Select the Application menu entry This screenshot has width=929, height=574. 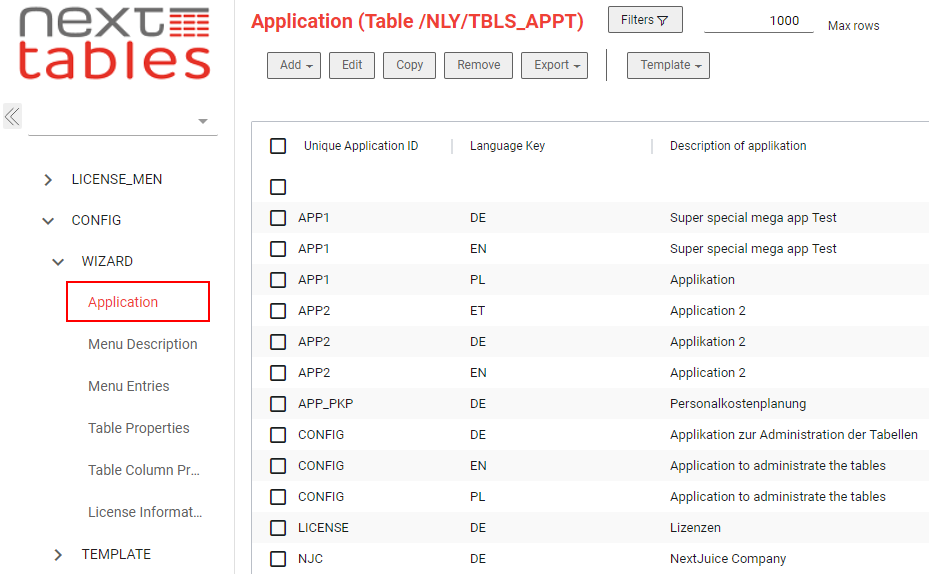tap(138, 302)
